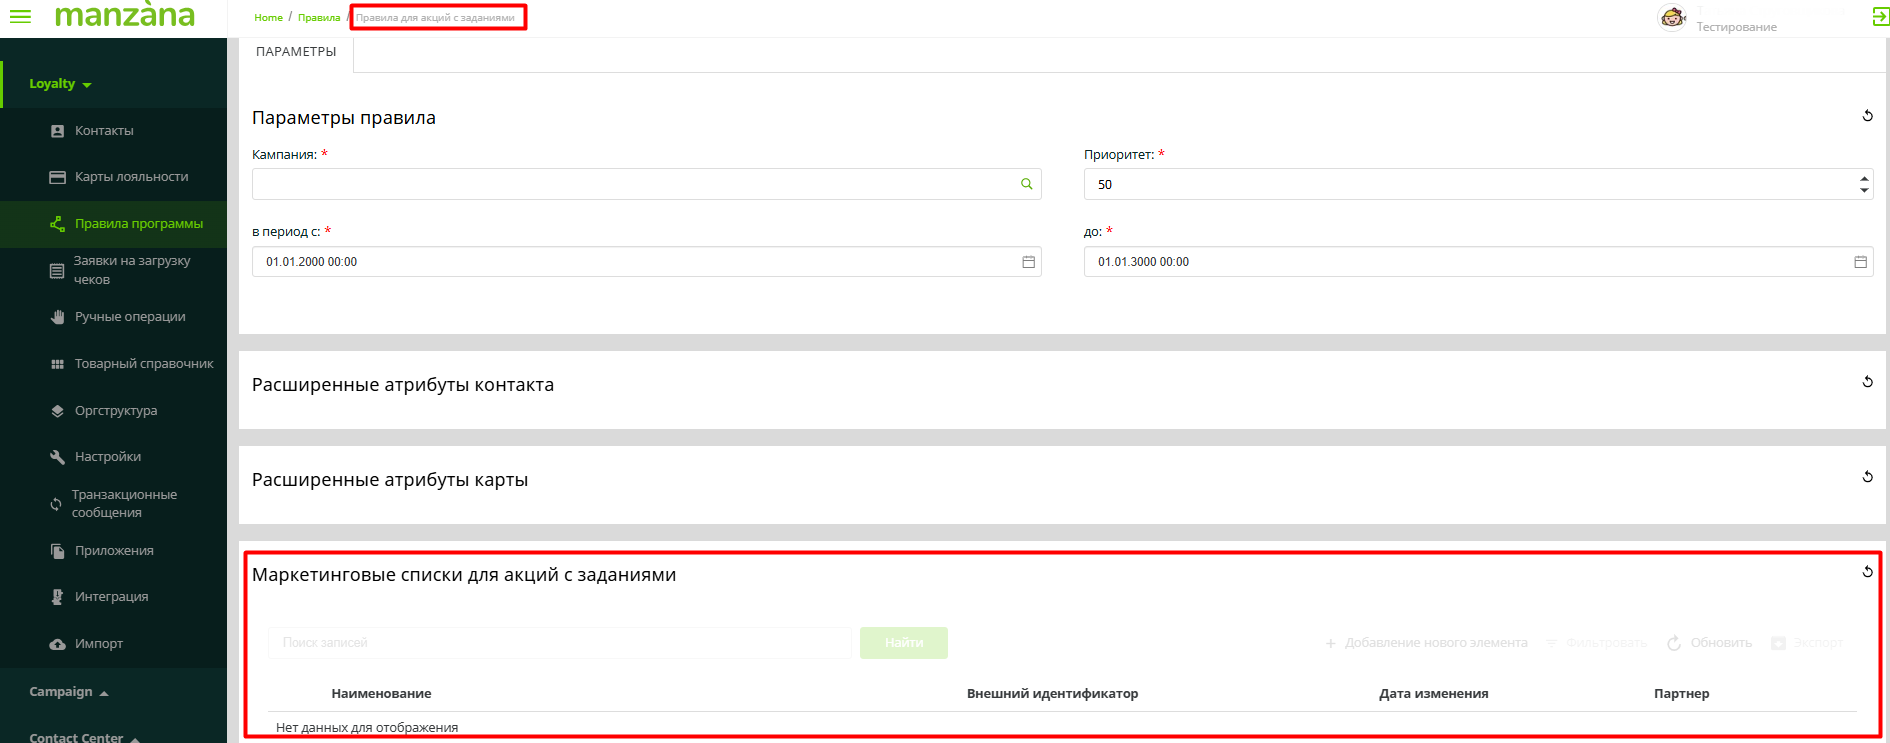
Task: Click the user avatar icon
Action: (1673, 18)
